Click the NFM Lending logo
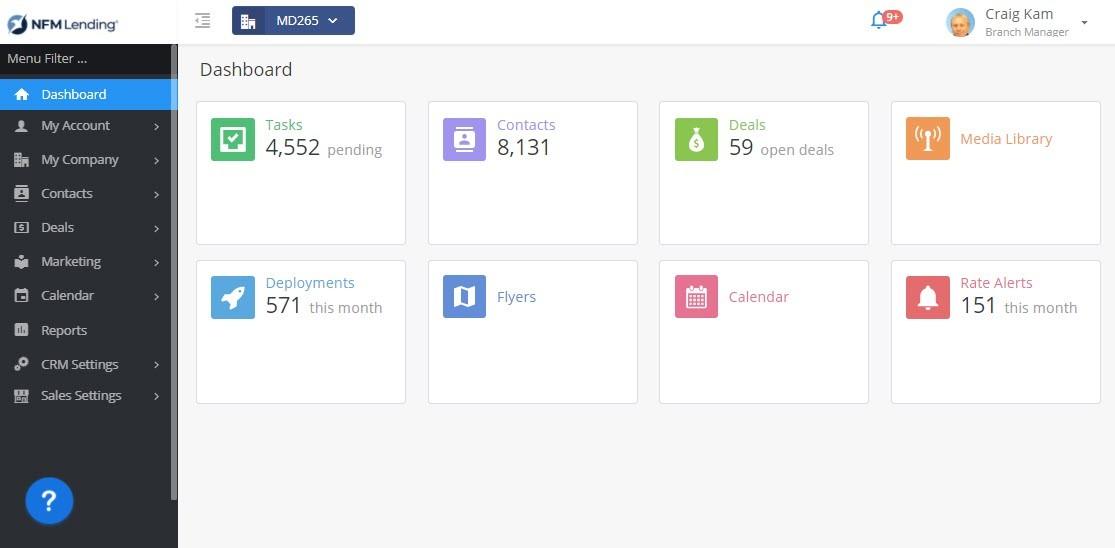Image resolution: width=1115 pixels, height=548 pixels. click(63, 24)
